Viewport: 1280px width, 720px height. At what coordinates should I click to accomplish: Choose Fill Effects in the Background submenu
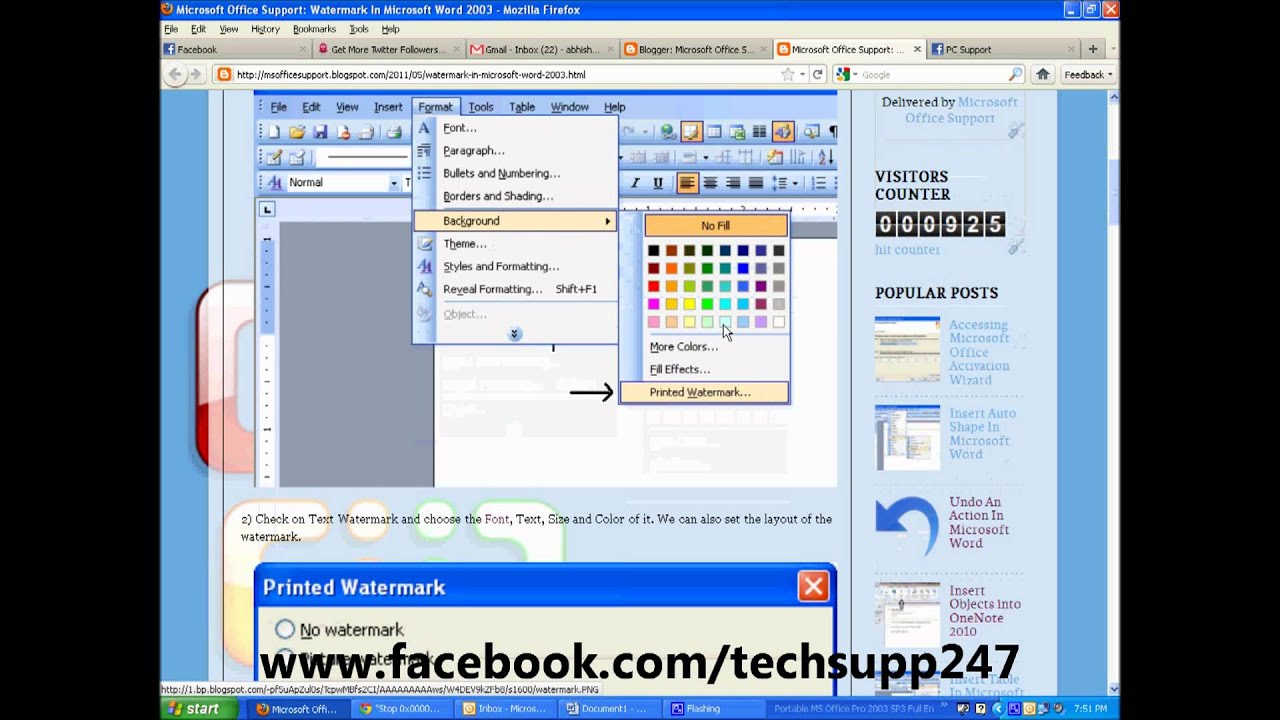(680, 369)
